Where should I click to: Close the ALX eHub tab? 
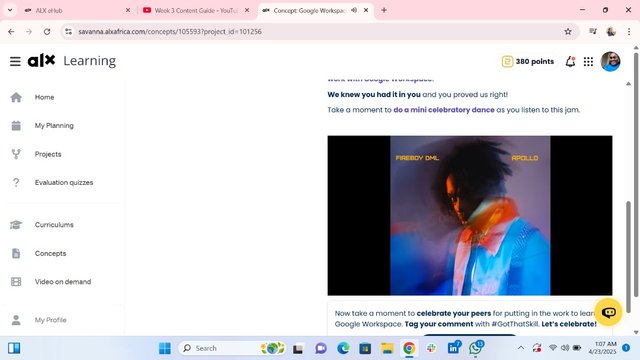coord(128,10)
